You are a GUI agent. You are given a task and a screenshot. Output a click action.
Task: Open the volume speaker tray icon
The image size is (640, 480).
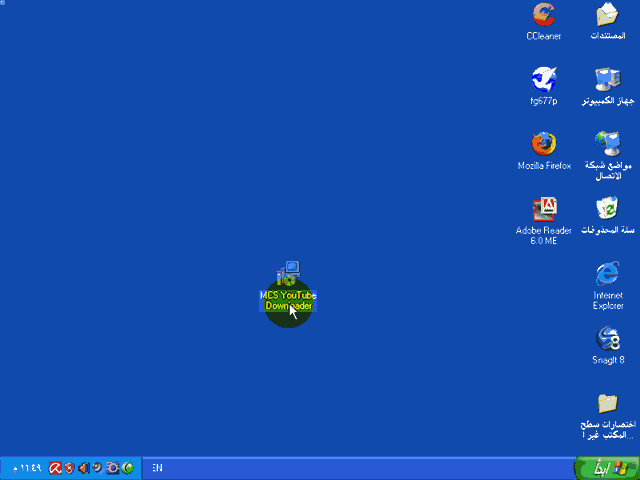click(83, 468)
